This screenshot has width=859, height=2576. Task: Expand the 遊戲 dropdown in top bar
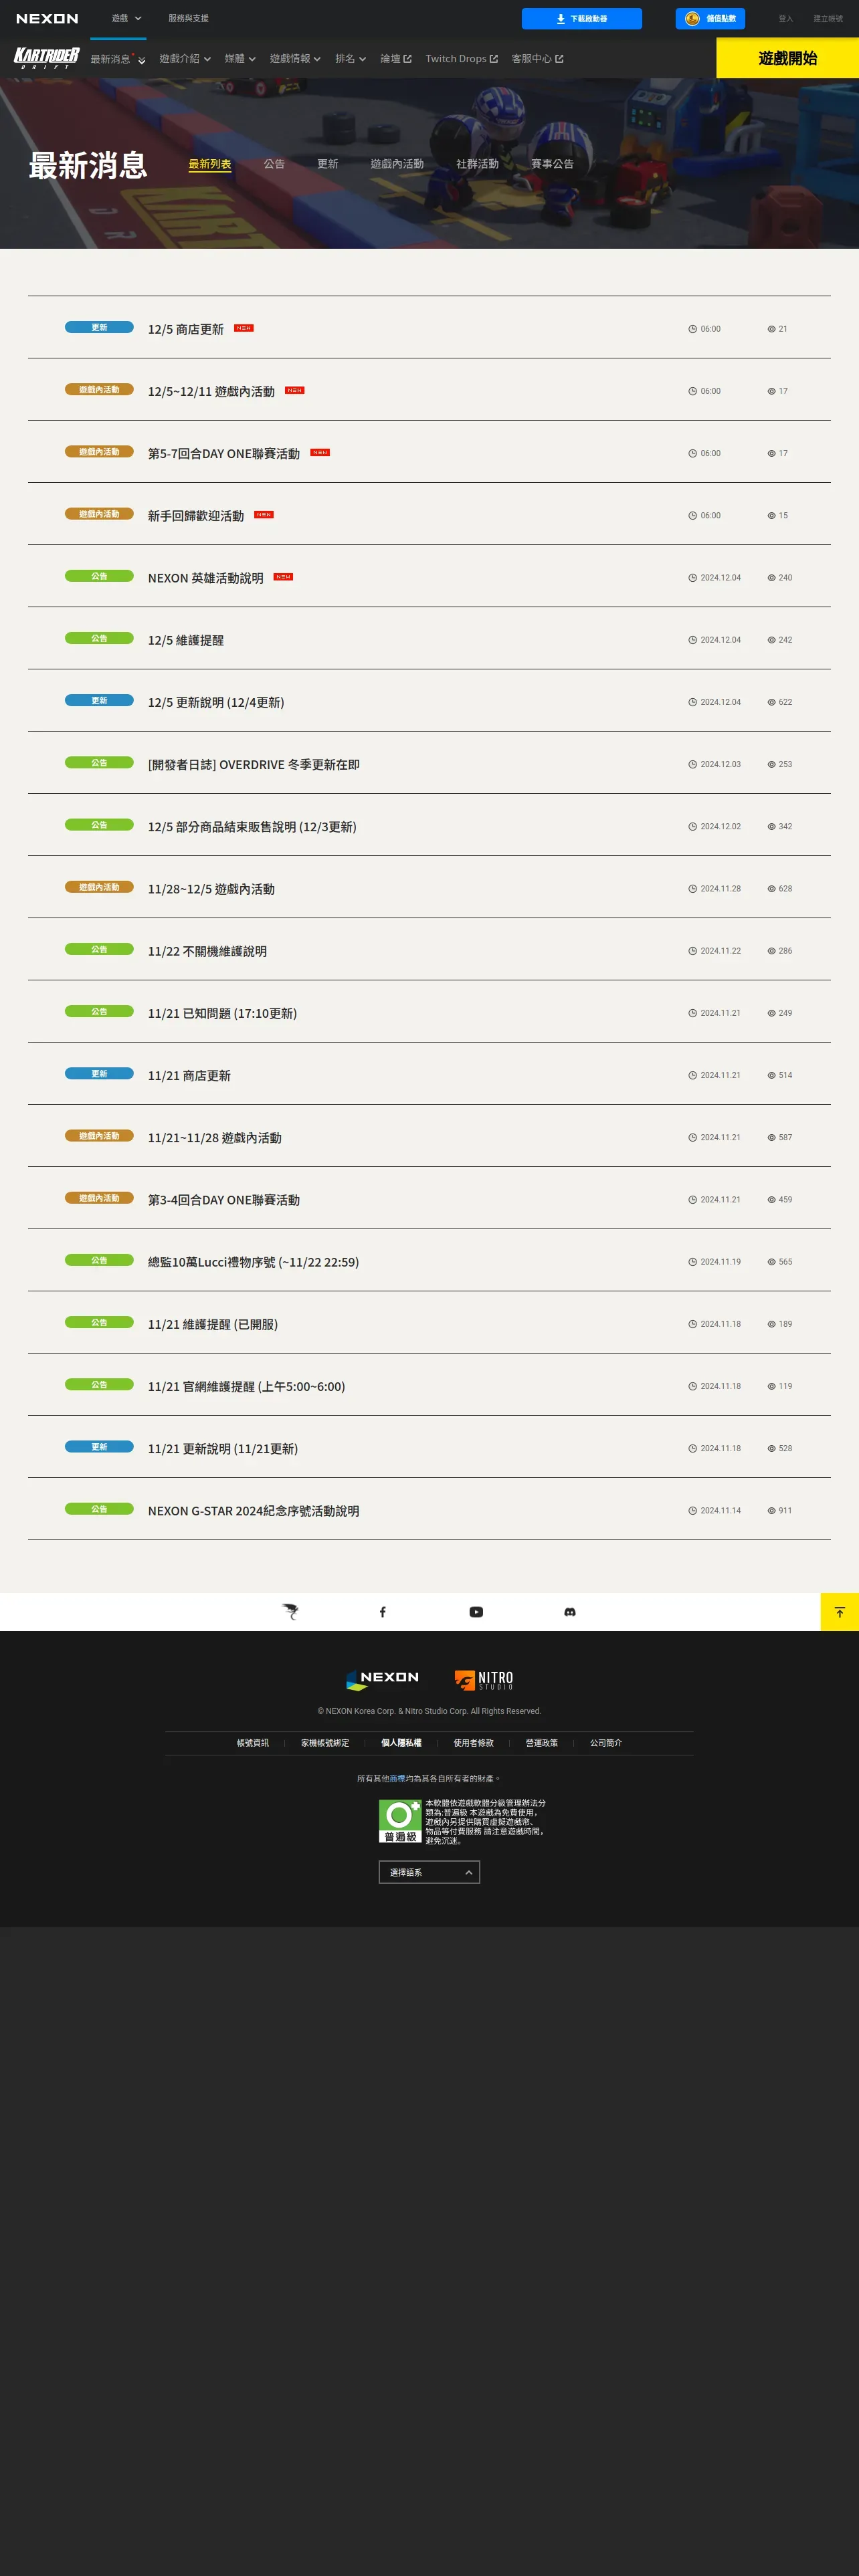point(126,18)
